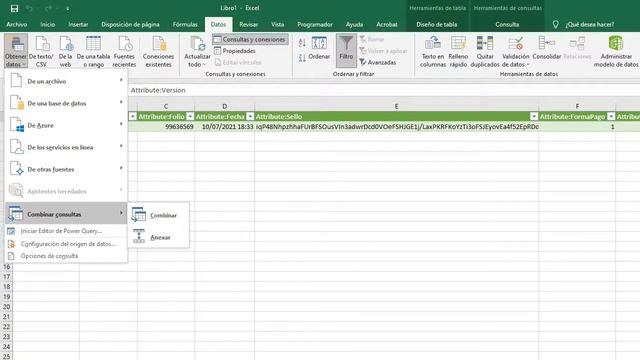Click the ¿Qué desea hacer? search box
Screen dimensions: 640x360
pos(589,24)
